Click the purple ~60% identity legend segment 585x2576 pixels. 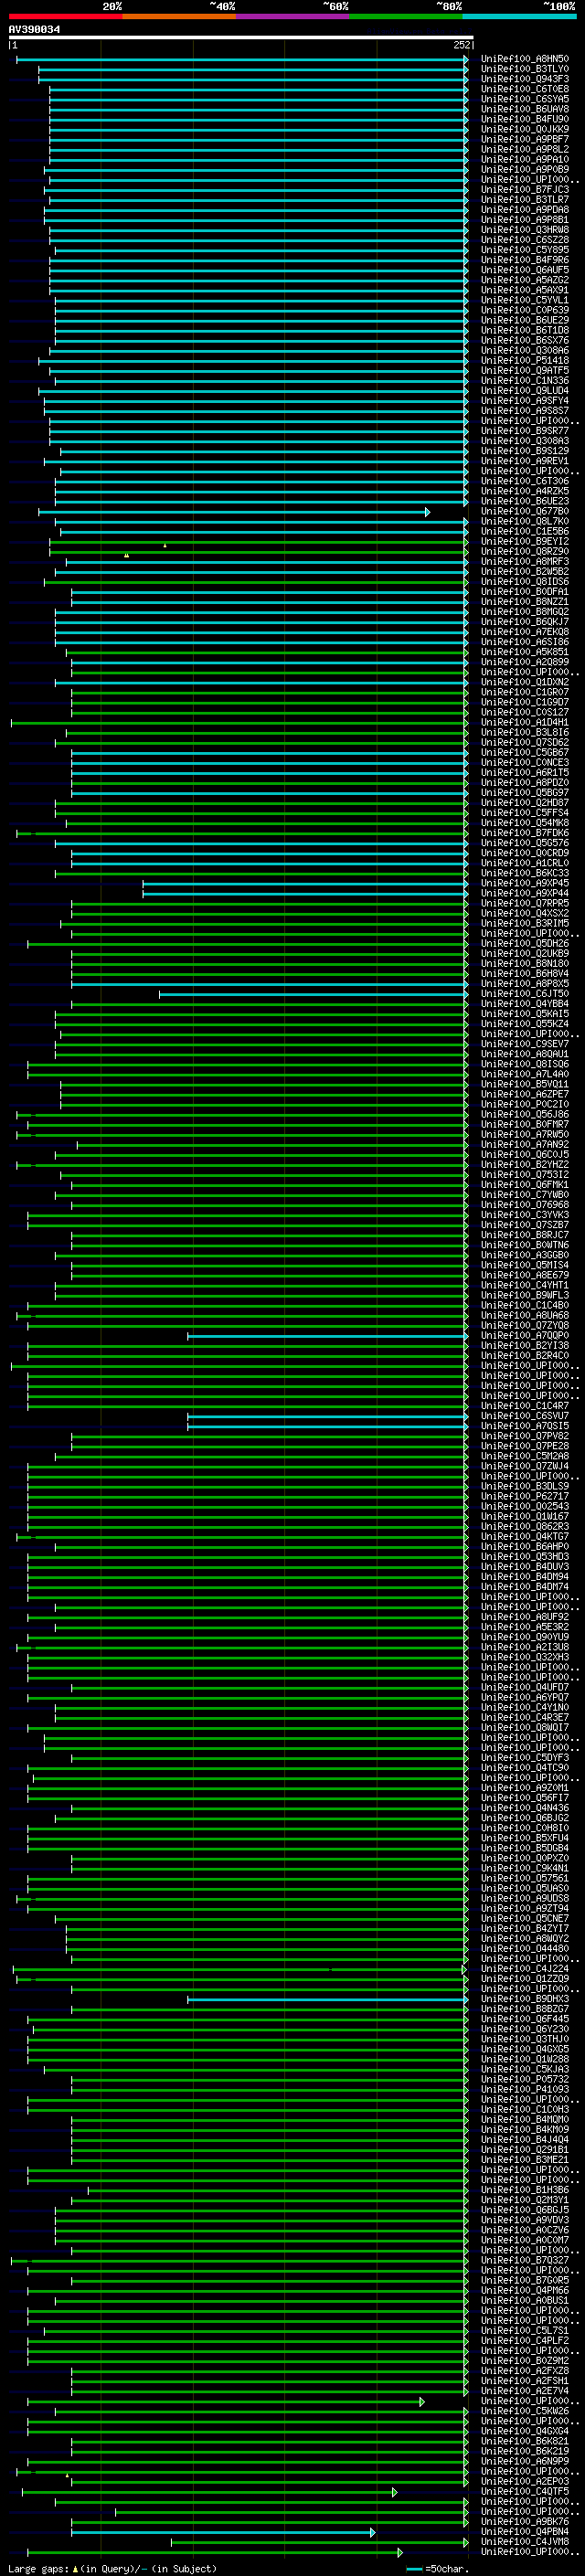click(x=293, y=16)
